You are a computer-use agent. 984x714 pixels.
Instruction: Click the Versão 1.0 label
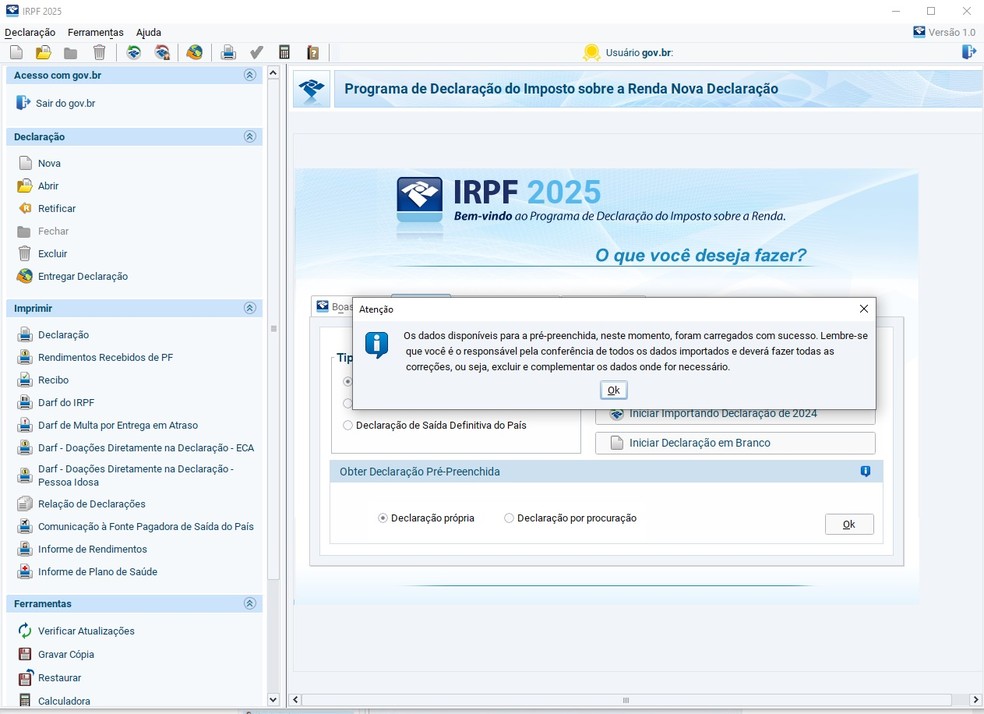(x=952, y=32)
